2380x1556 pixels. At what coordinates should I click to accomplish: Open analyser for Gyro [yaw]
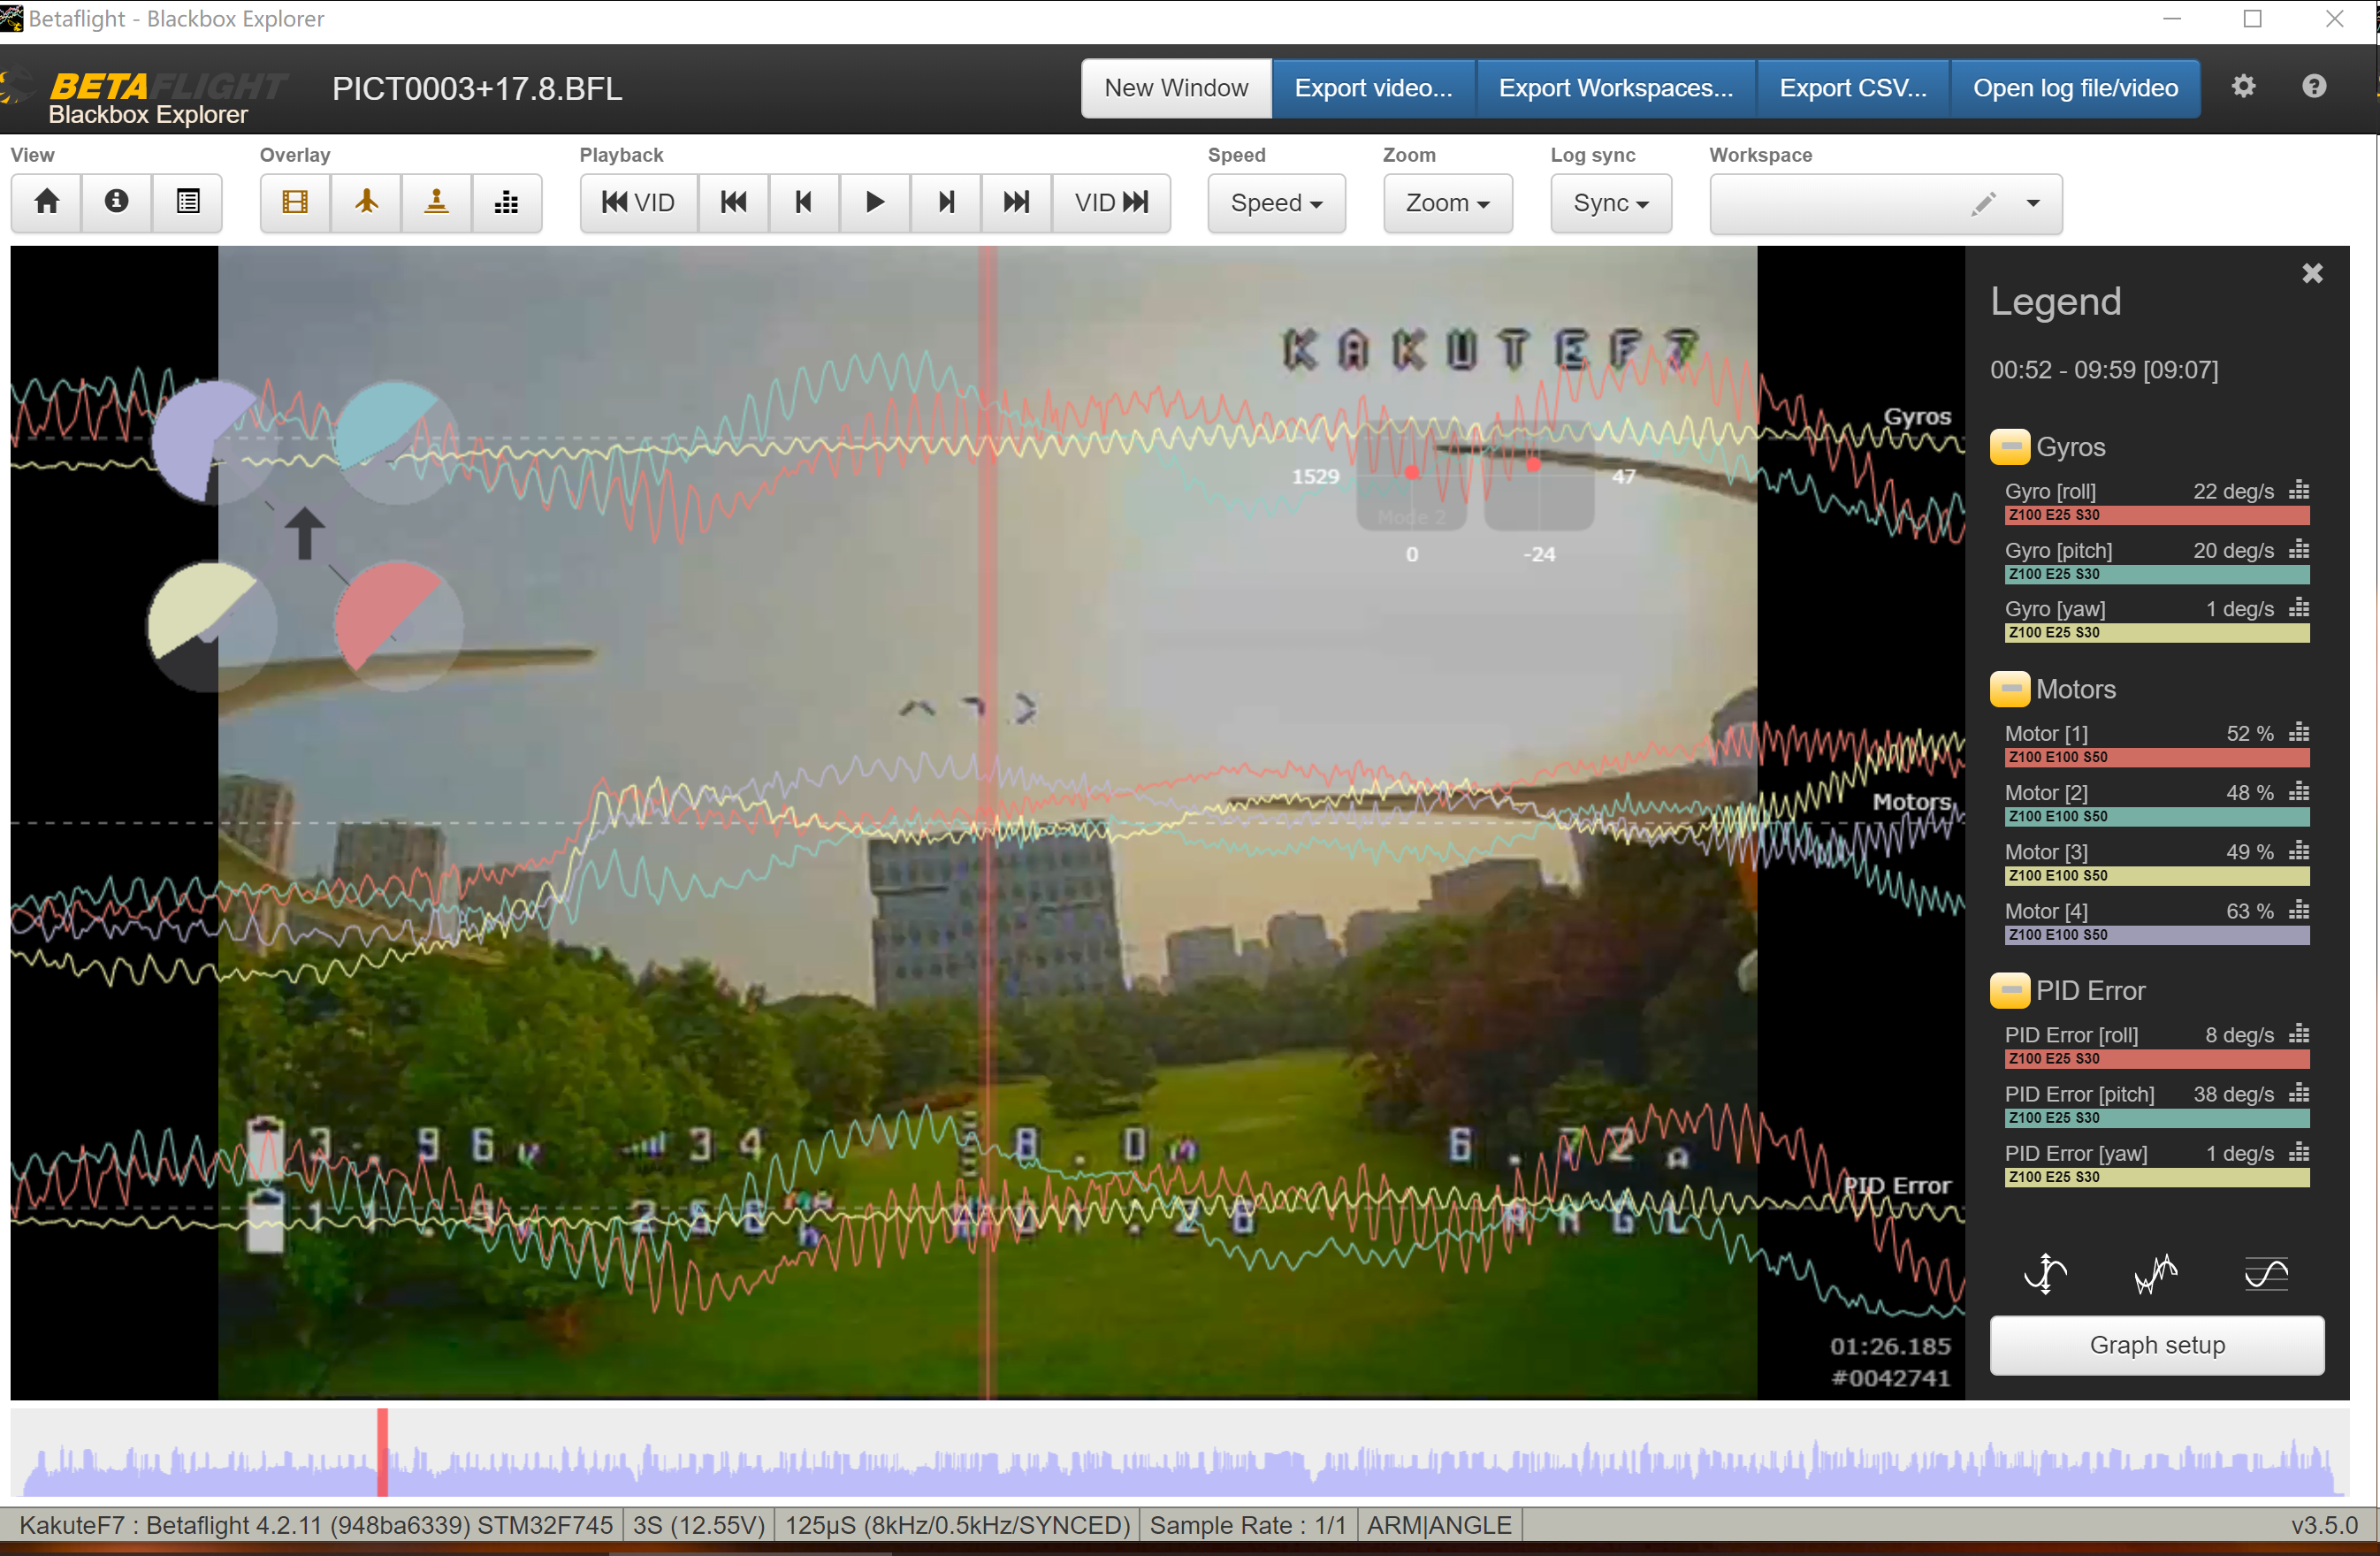(x=2299, y=608)
